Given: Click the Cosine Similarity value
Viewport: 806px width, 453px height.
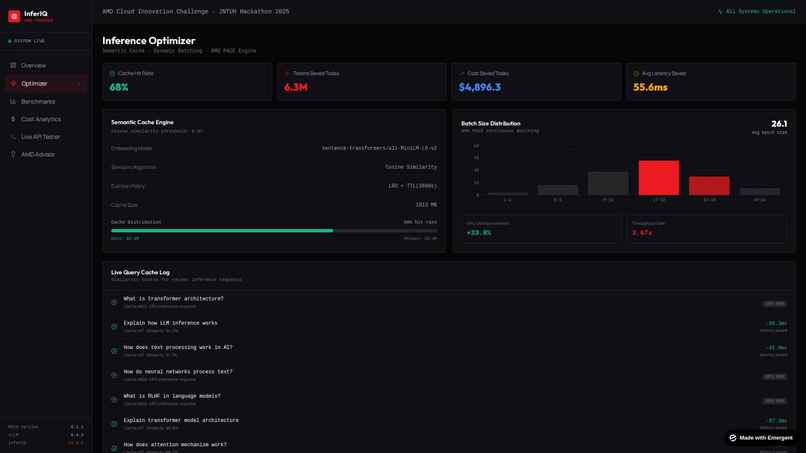Looking at the screenshot, I should (x=411, y=167).
